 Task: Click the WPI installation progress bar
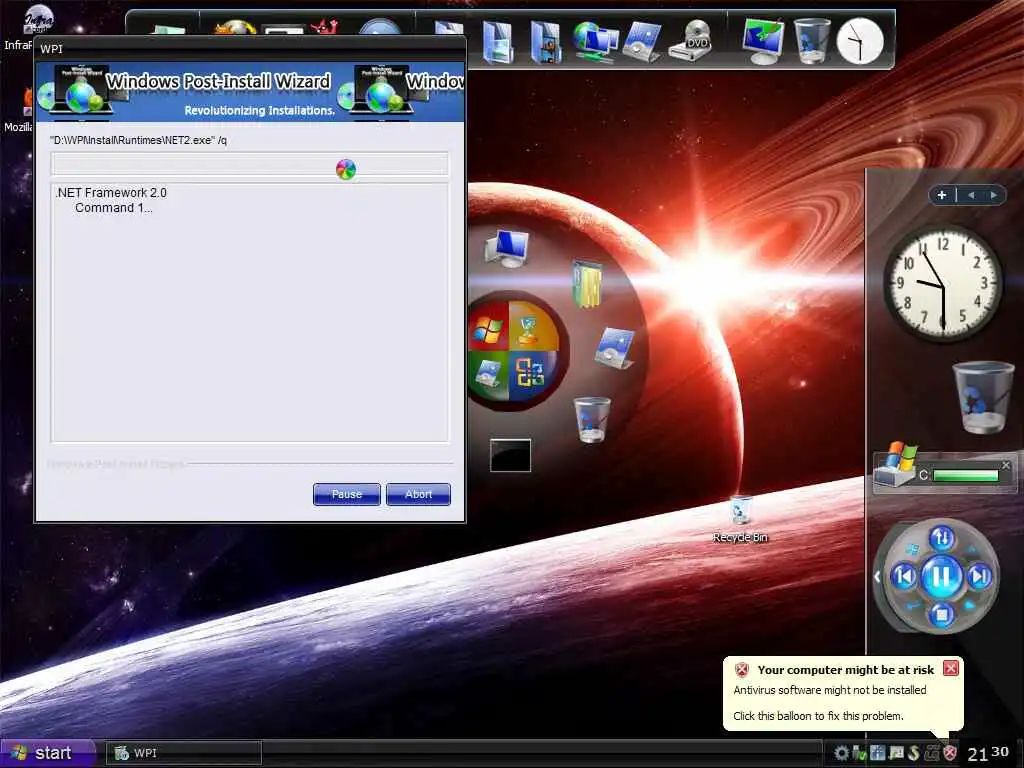[x=249, y=164]
